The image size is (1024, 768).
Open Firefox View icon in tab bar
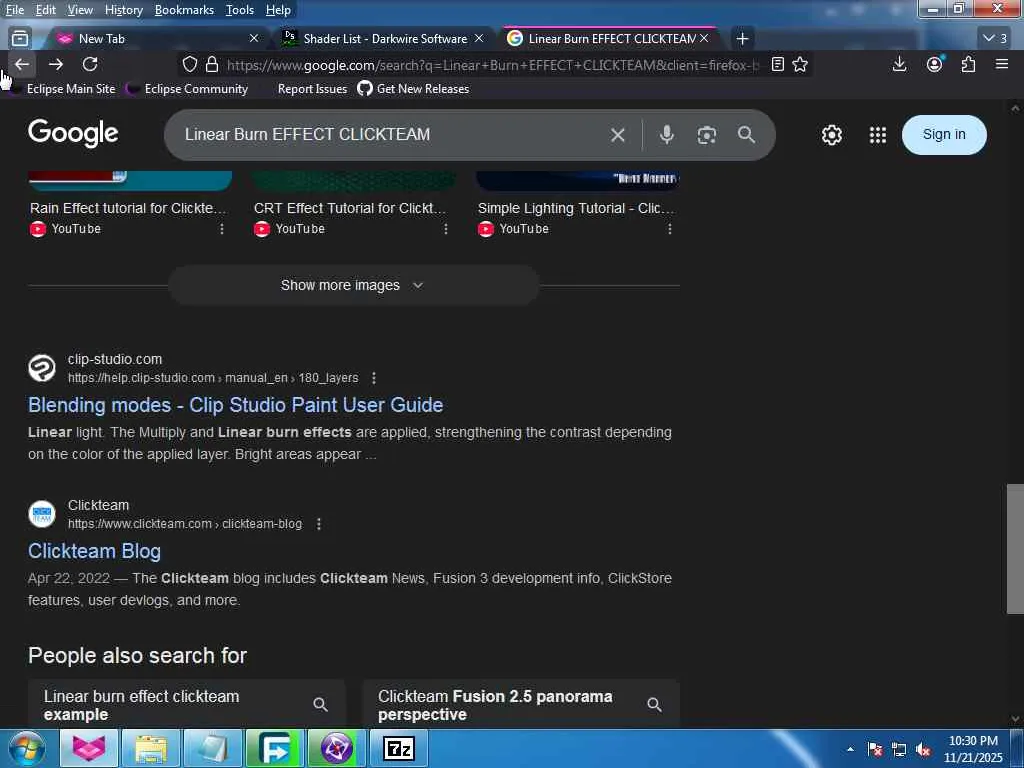pos(20,39)
